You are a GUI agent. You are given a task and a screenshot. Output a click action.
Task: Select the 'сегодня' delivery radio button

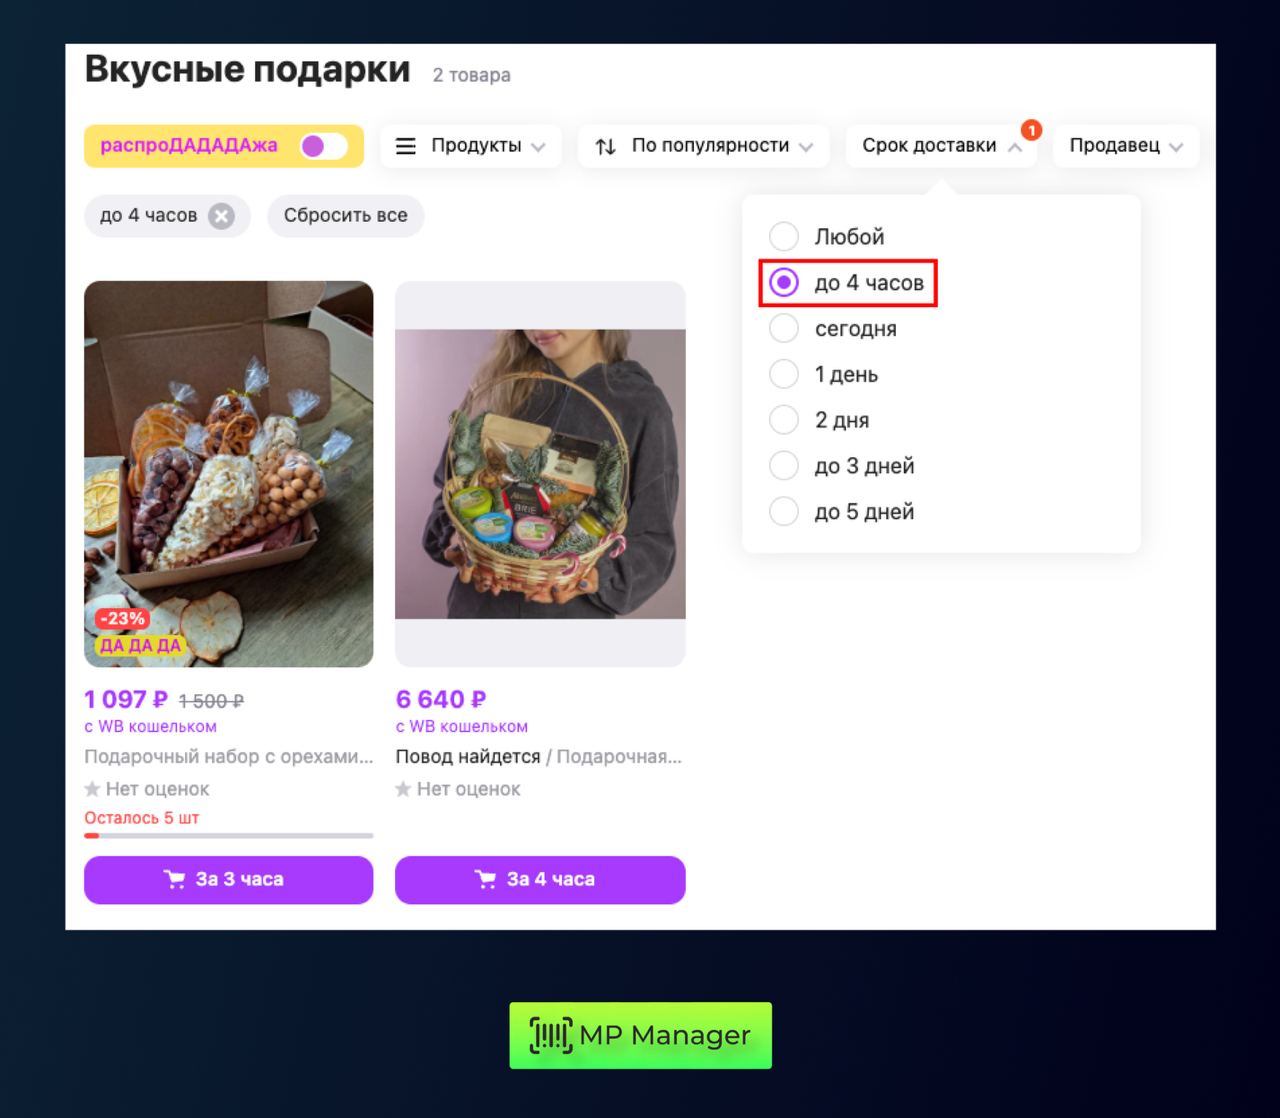click(x=784, y=329)
